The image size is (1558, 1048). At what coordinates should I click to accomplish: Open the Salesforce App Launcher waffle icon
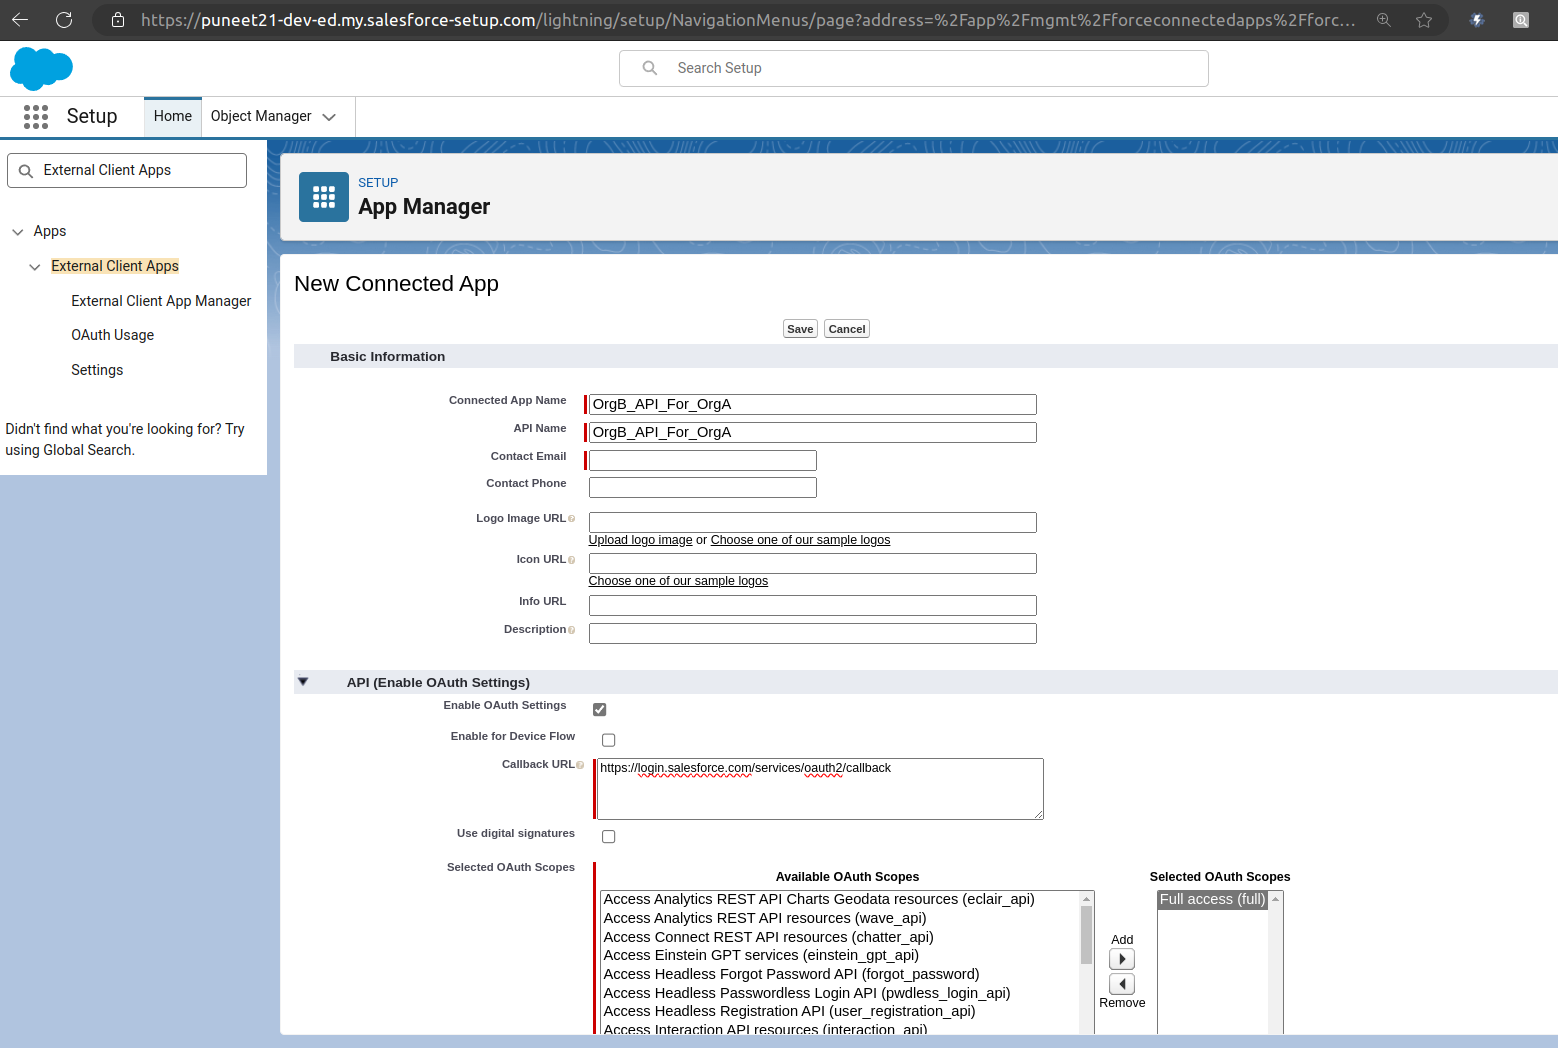(35, 116)
